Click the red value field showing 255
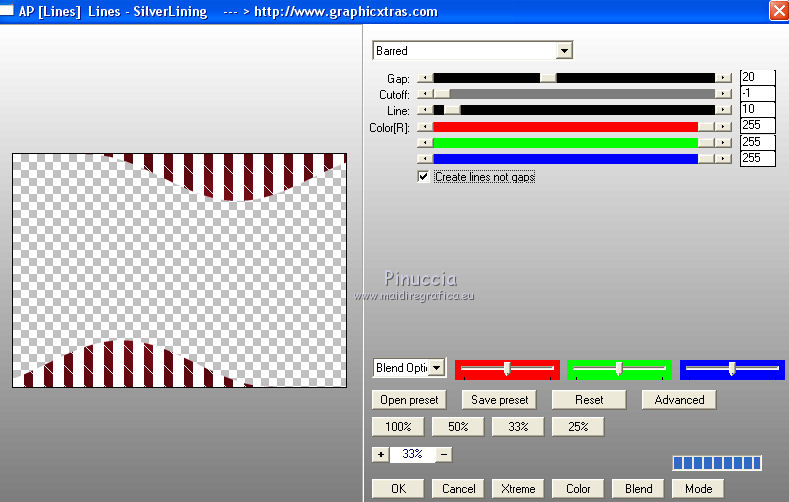 757,125
